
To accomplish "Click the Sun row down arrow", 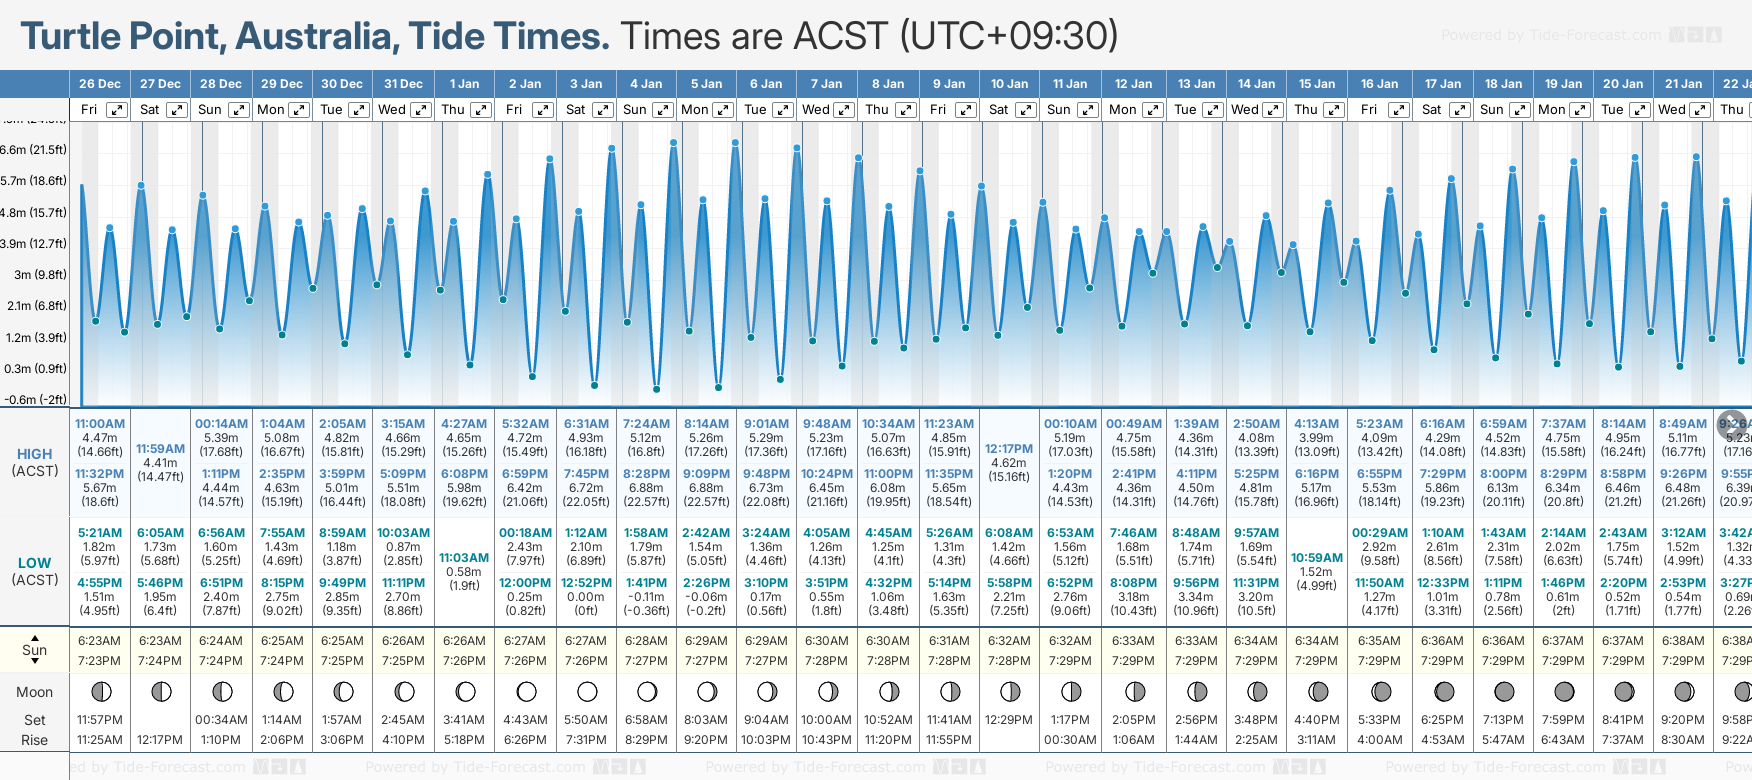I will [x=35, y=662].
